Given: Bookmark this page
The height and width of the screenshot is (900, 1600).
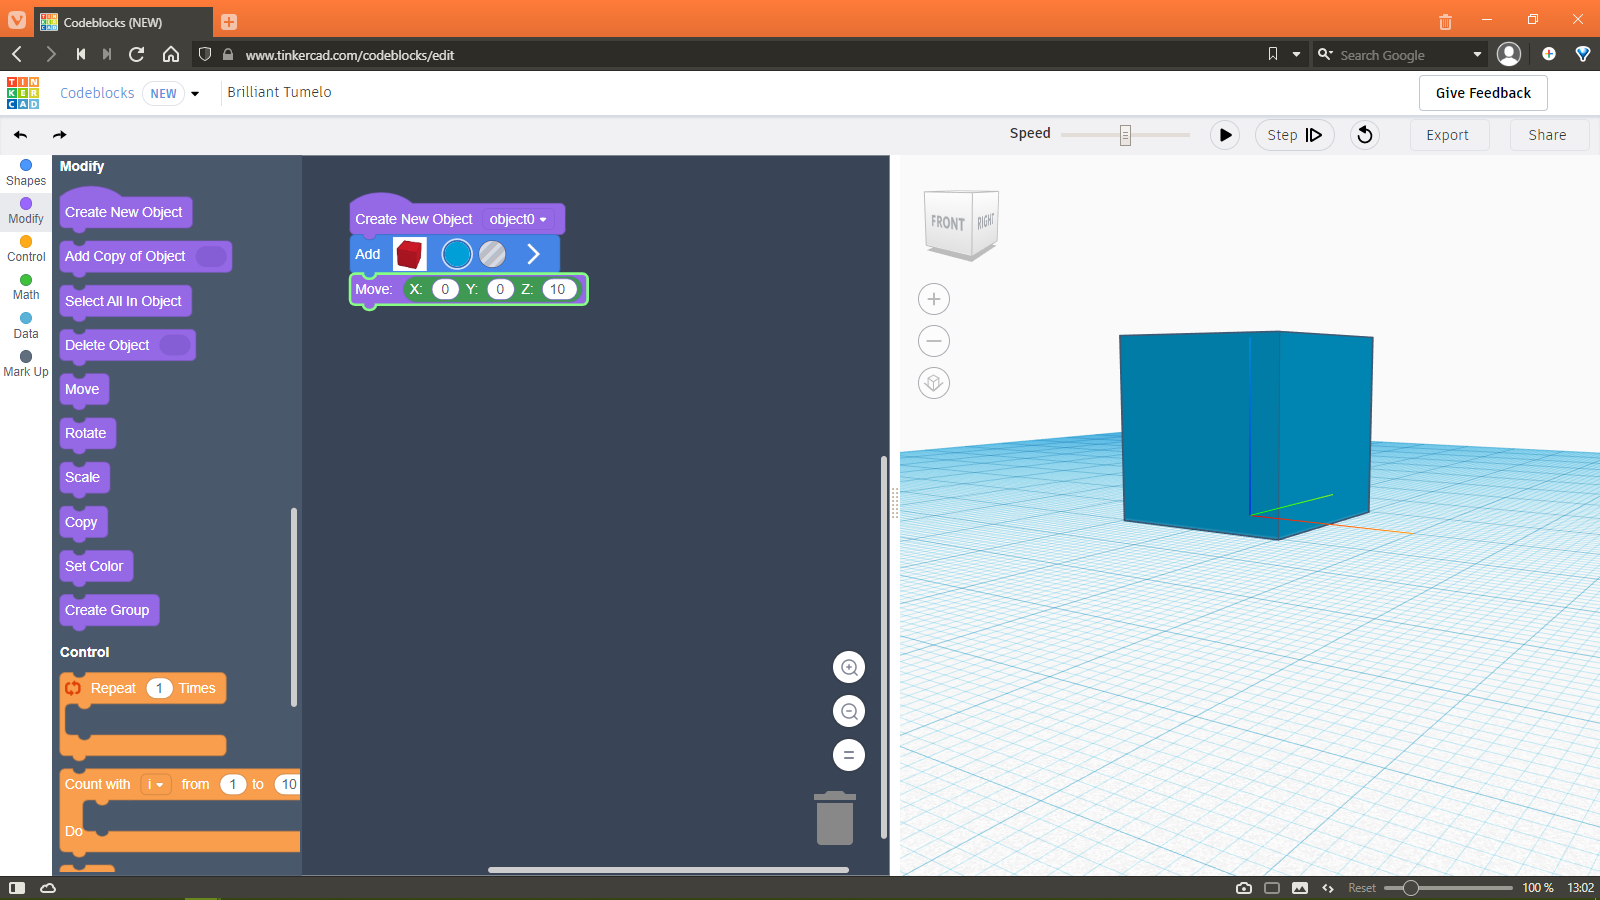Looking at the screenshot, I should 1273,54.
